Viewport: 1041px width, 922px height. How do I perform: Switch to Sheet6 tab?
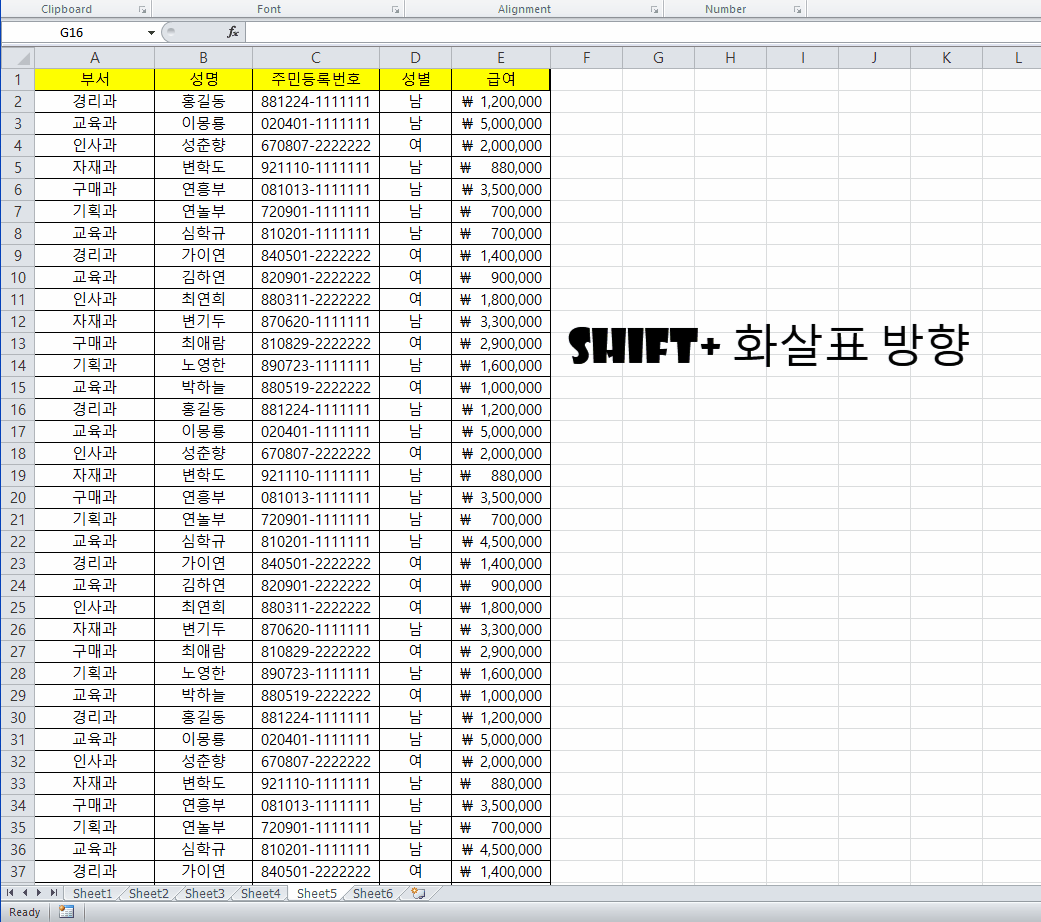click(372, 893)
